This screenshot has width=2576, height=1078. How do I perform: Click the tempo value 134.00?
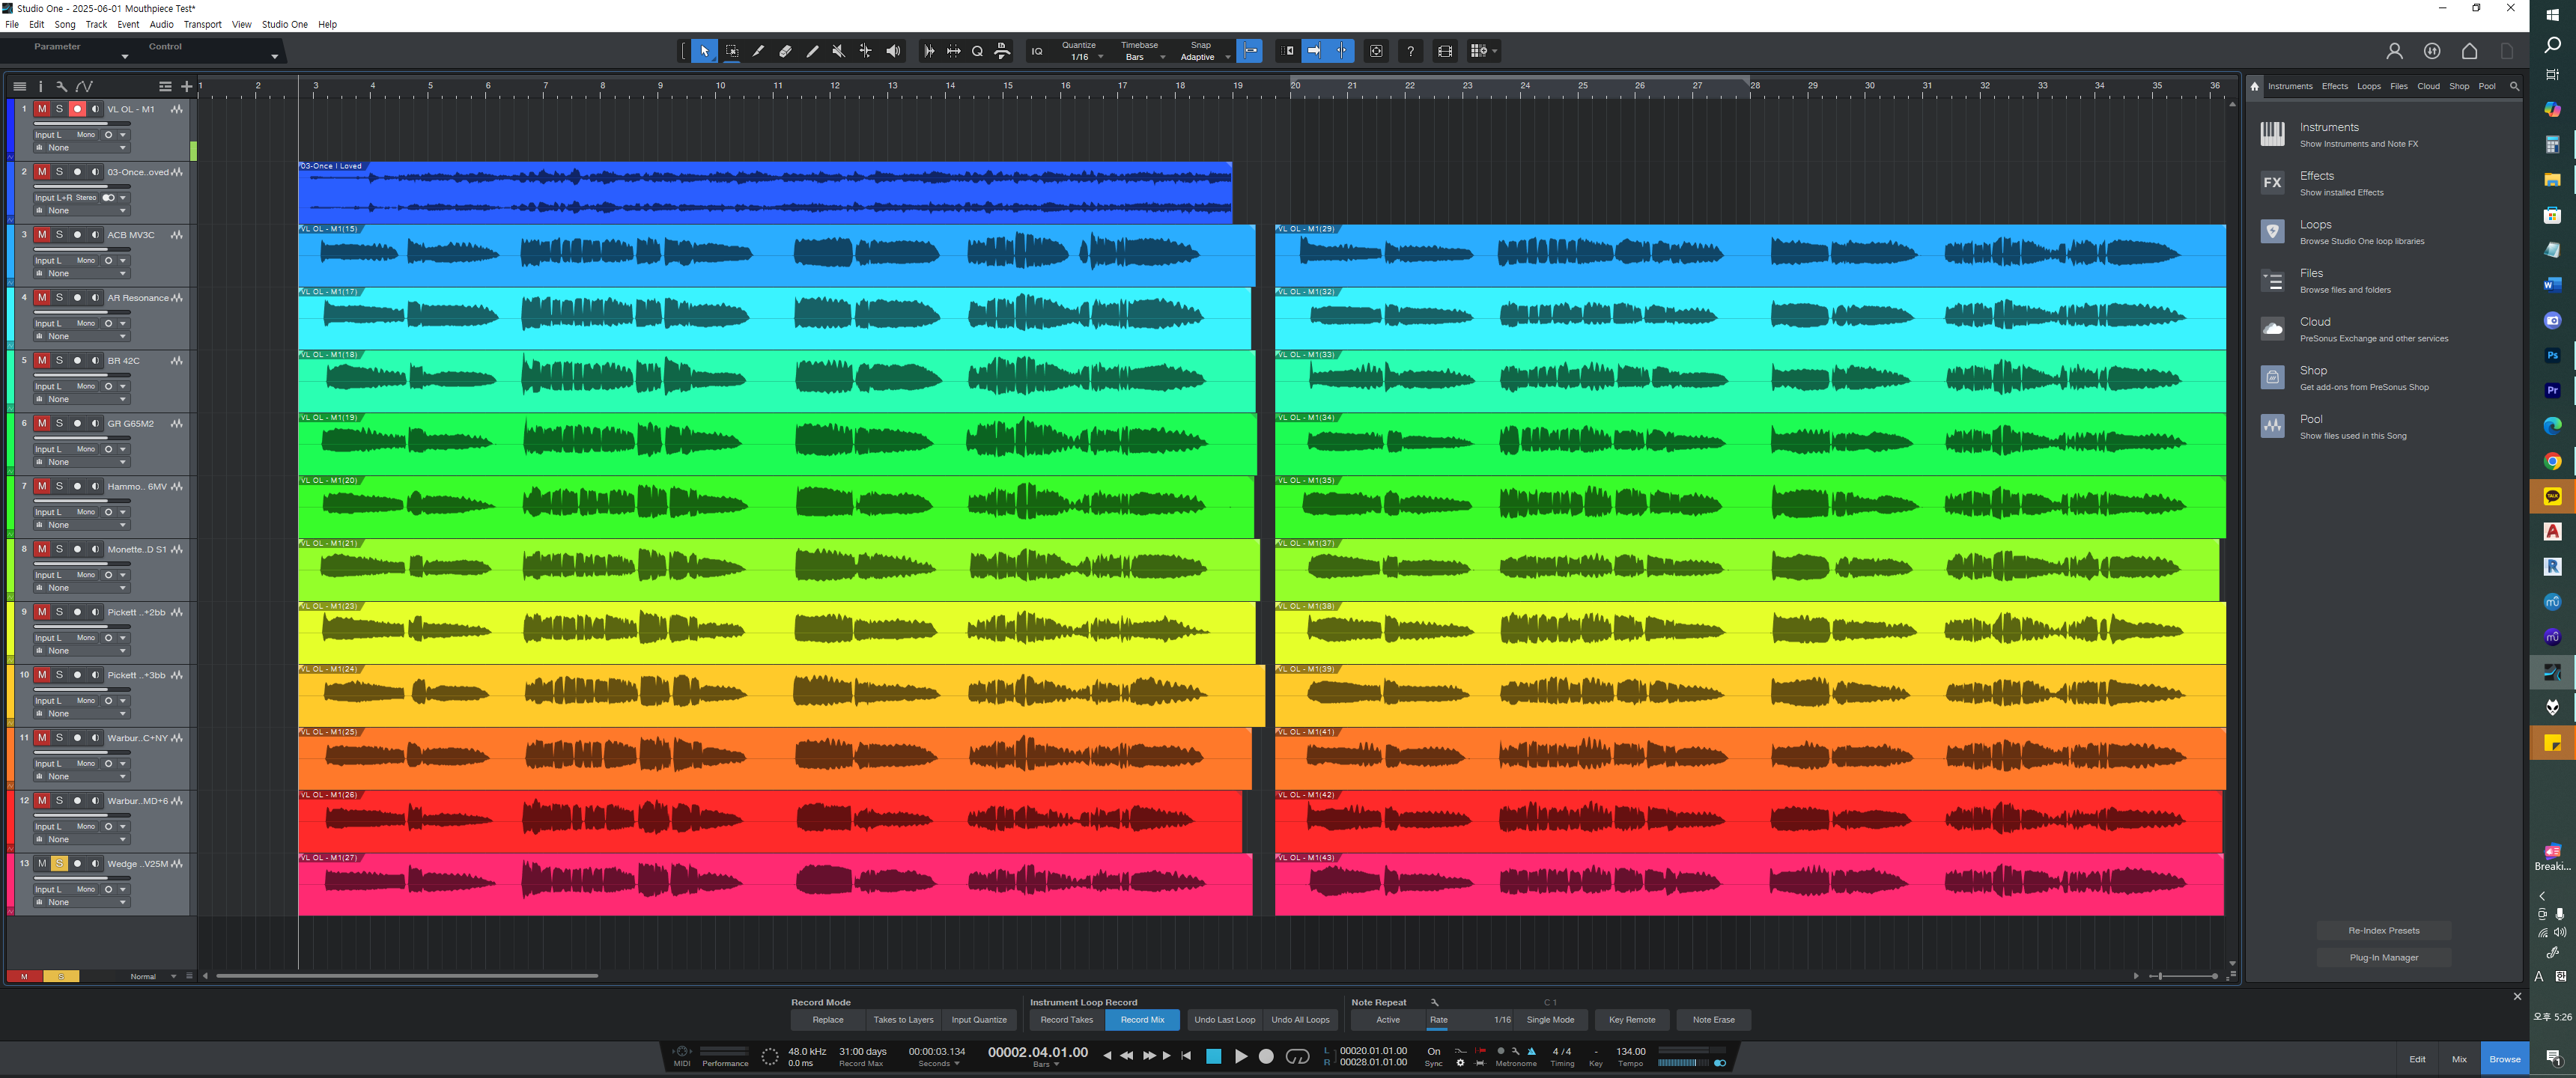point(1630,1051)
